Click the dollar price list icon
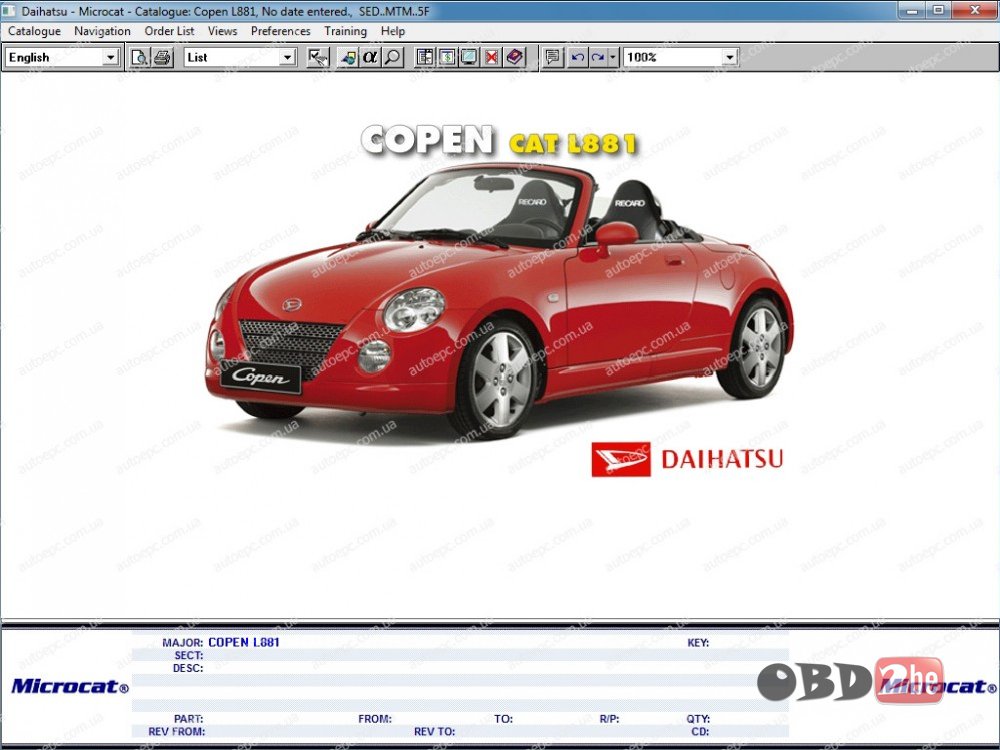Viewport: 1000px width, 750px height. tap(447, 57)
